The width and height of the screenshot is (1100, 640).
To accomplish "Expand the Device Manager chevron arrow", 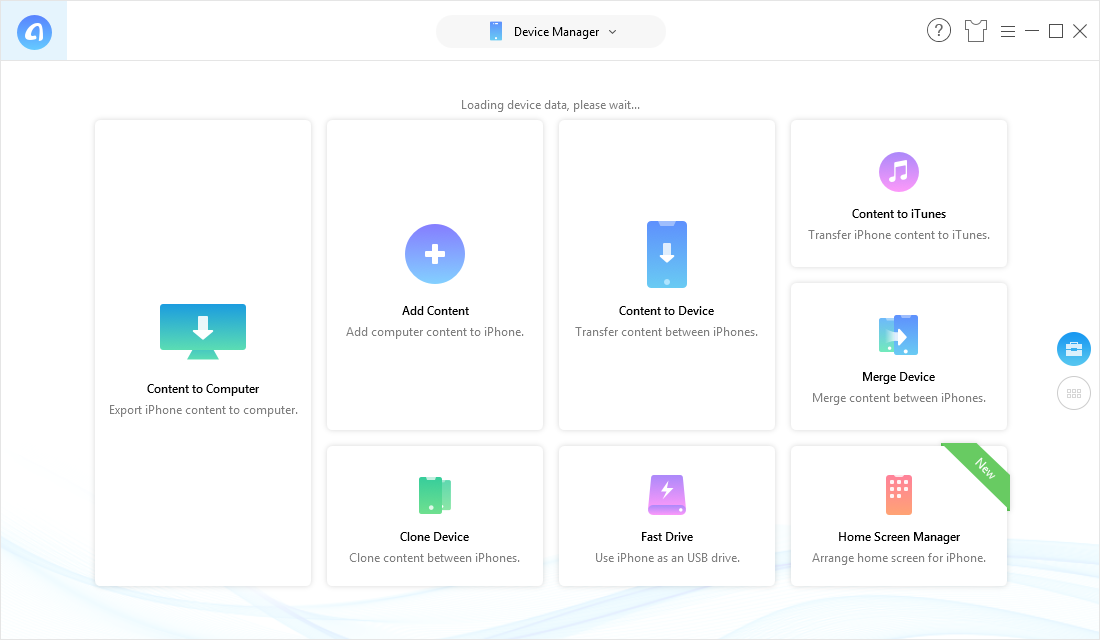I will (x=612, y=32).
